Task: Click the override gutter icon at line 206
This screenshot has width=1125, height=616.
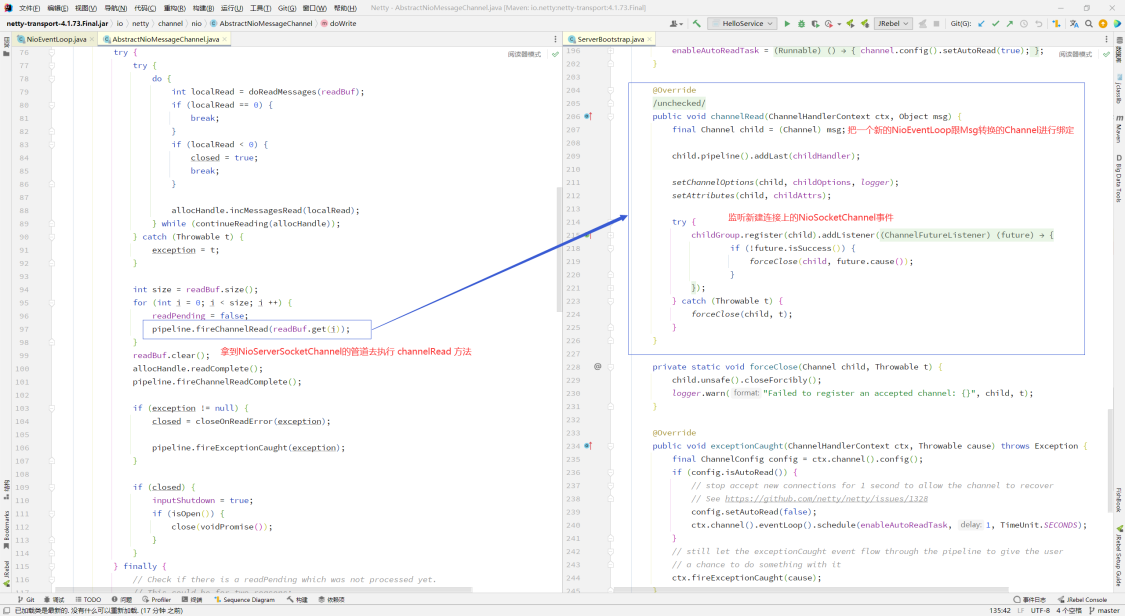Action: tap(588, 116)
